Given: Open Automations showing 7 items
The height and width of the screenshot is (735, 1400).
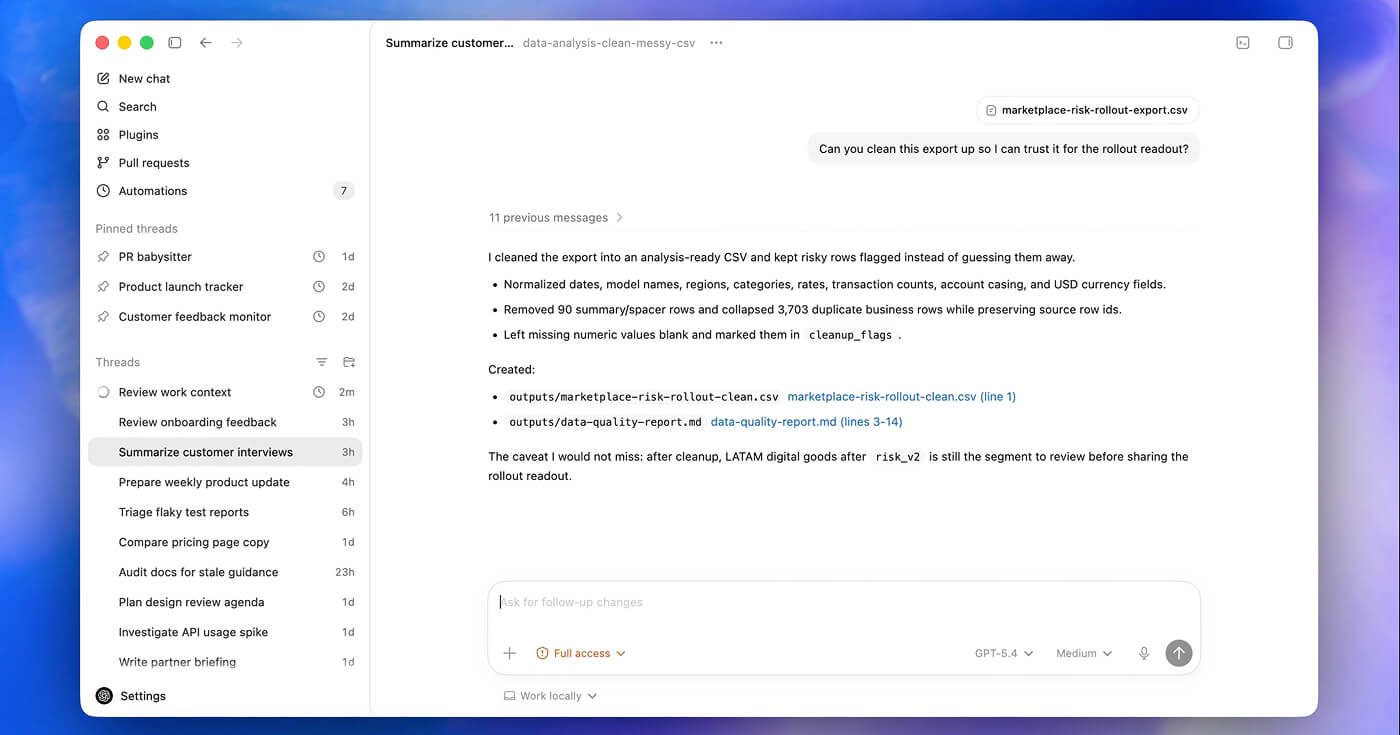Looking at the screenshot, I should pos(152,190).
